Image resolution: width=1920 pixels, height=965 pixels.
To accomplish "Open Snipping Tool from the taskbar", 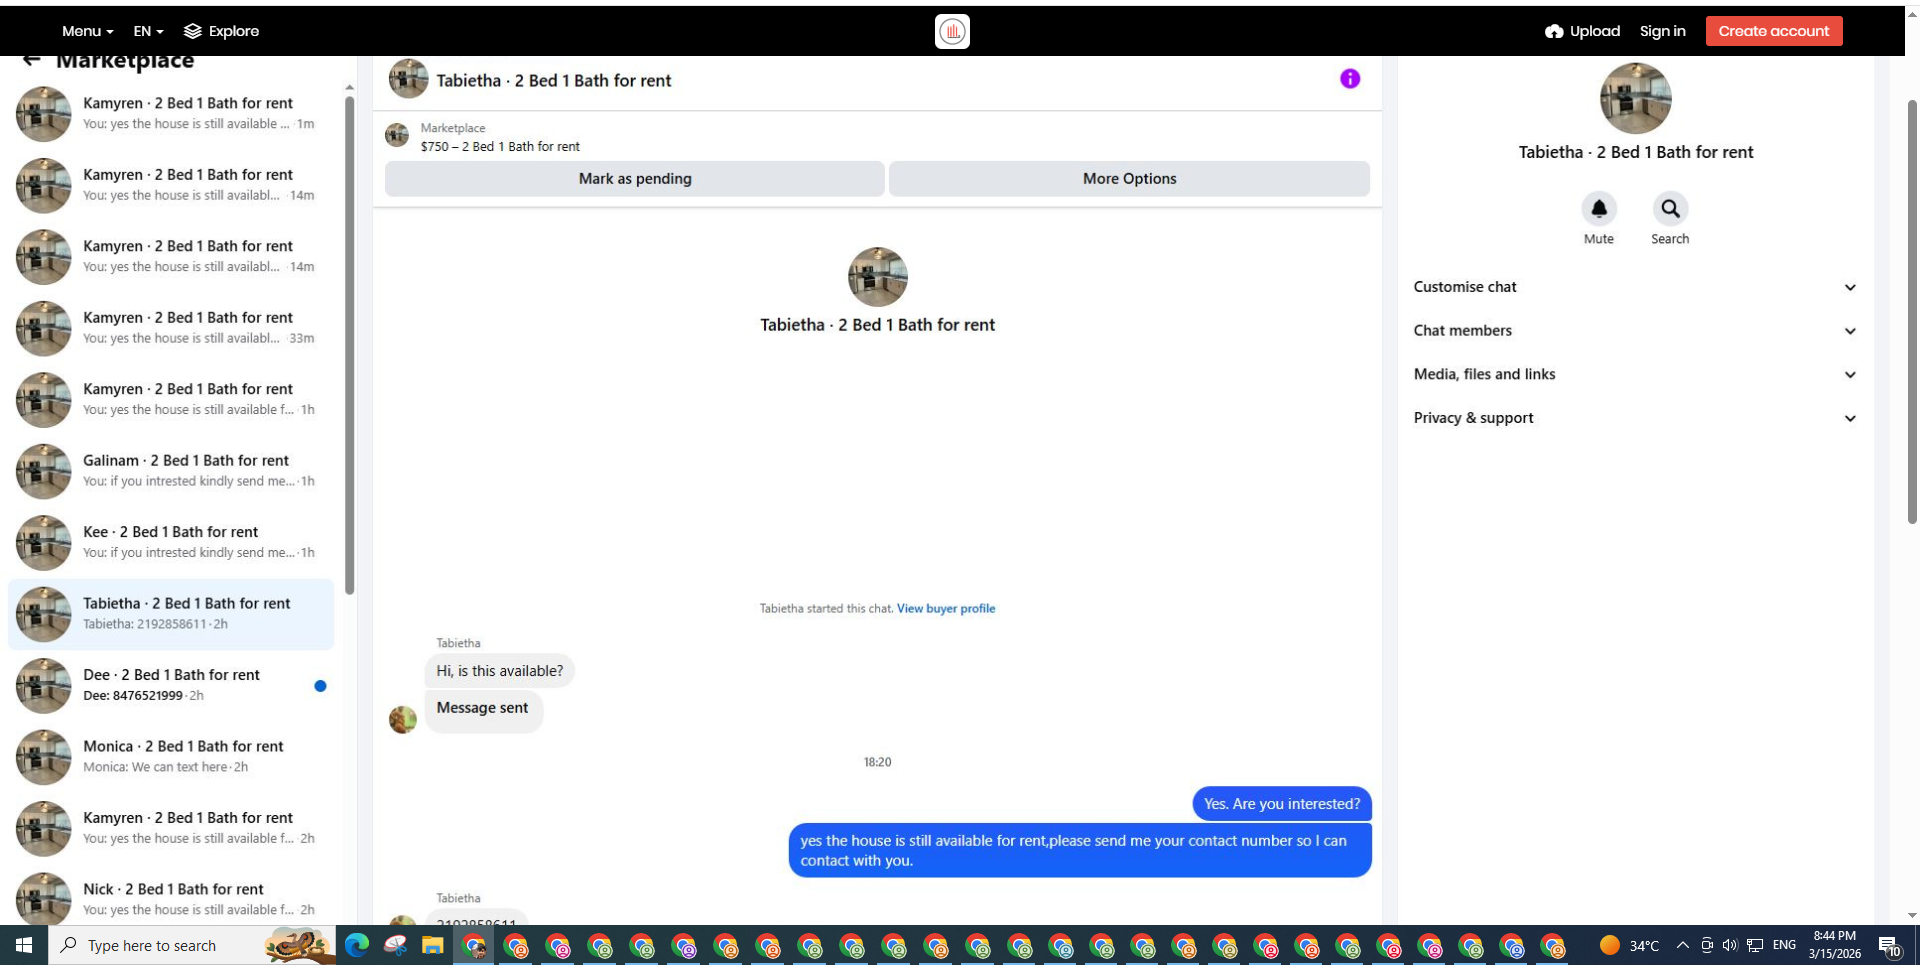I will (x=395, y=945).
